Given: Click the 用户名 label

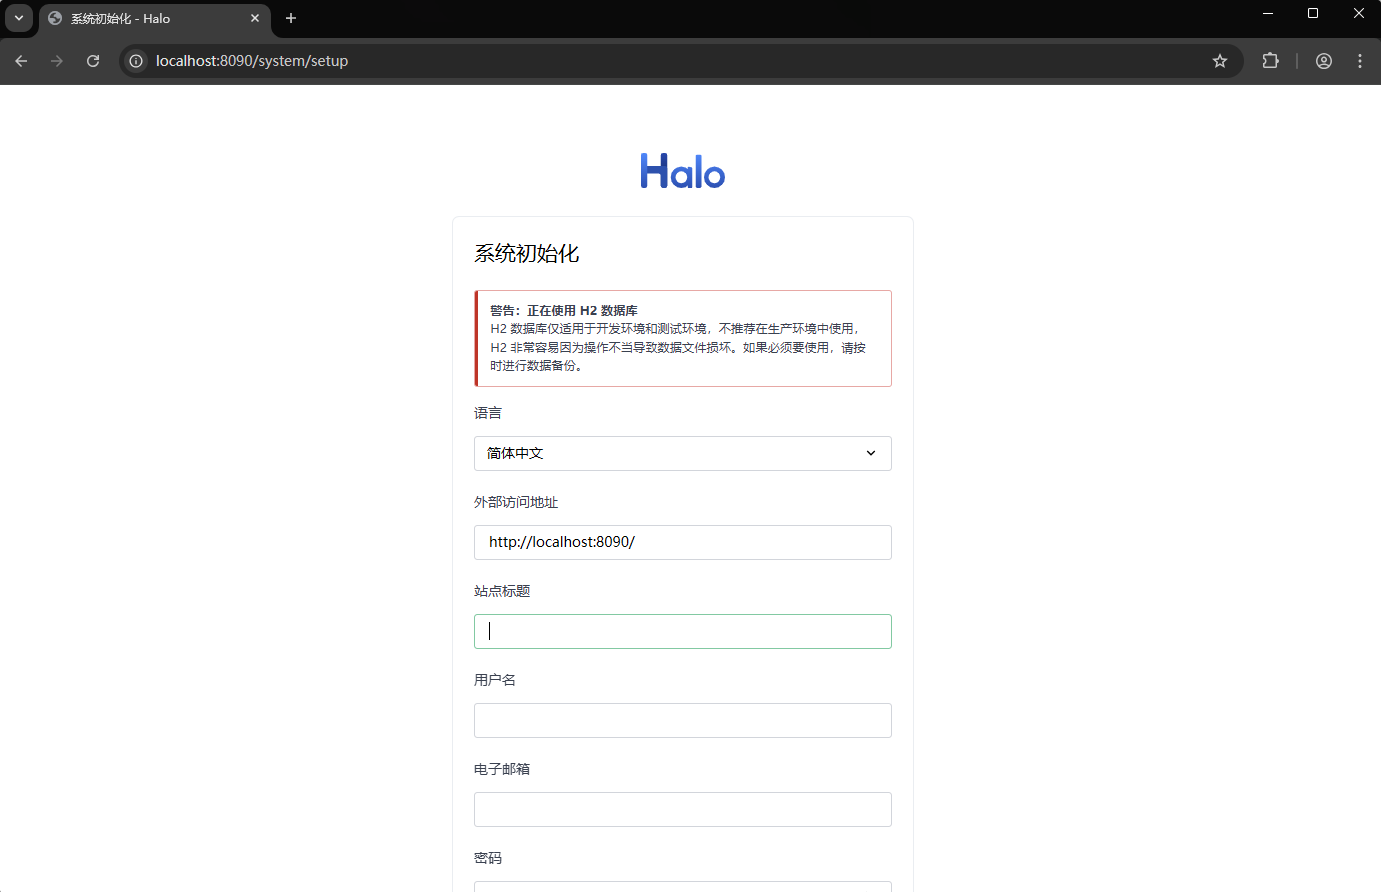Looking at the screenshot, I should (495, 680).
